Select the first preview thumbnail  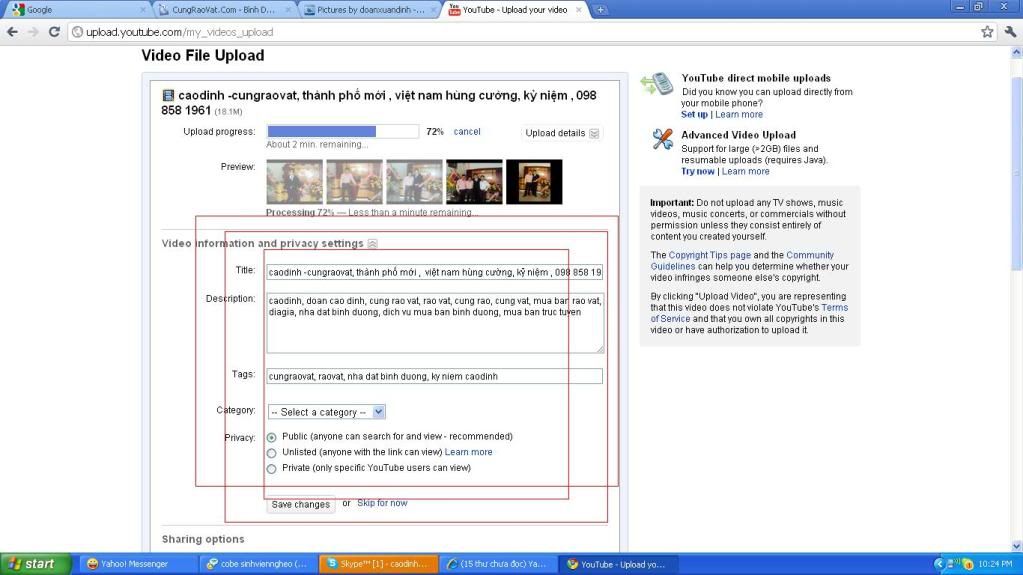click(294, 182)
